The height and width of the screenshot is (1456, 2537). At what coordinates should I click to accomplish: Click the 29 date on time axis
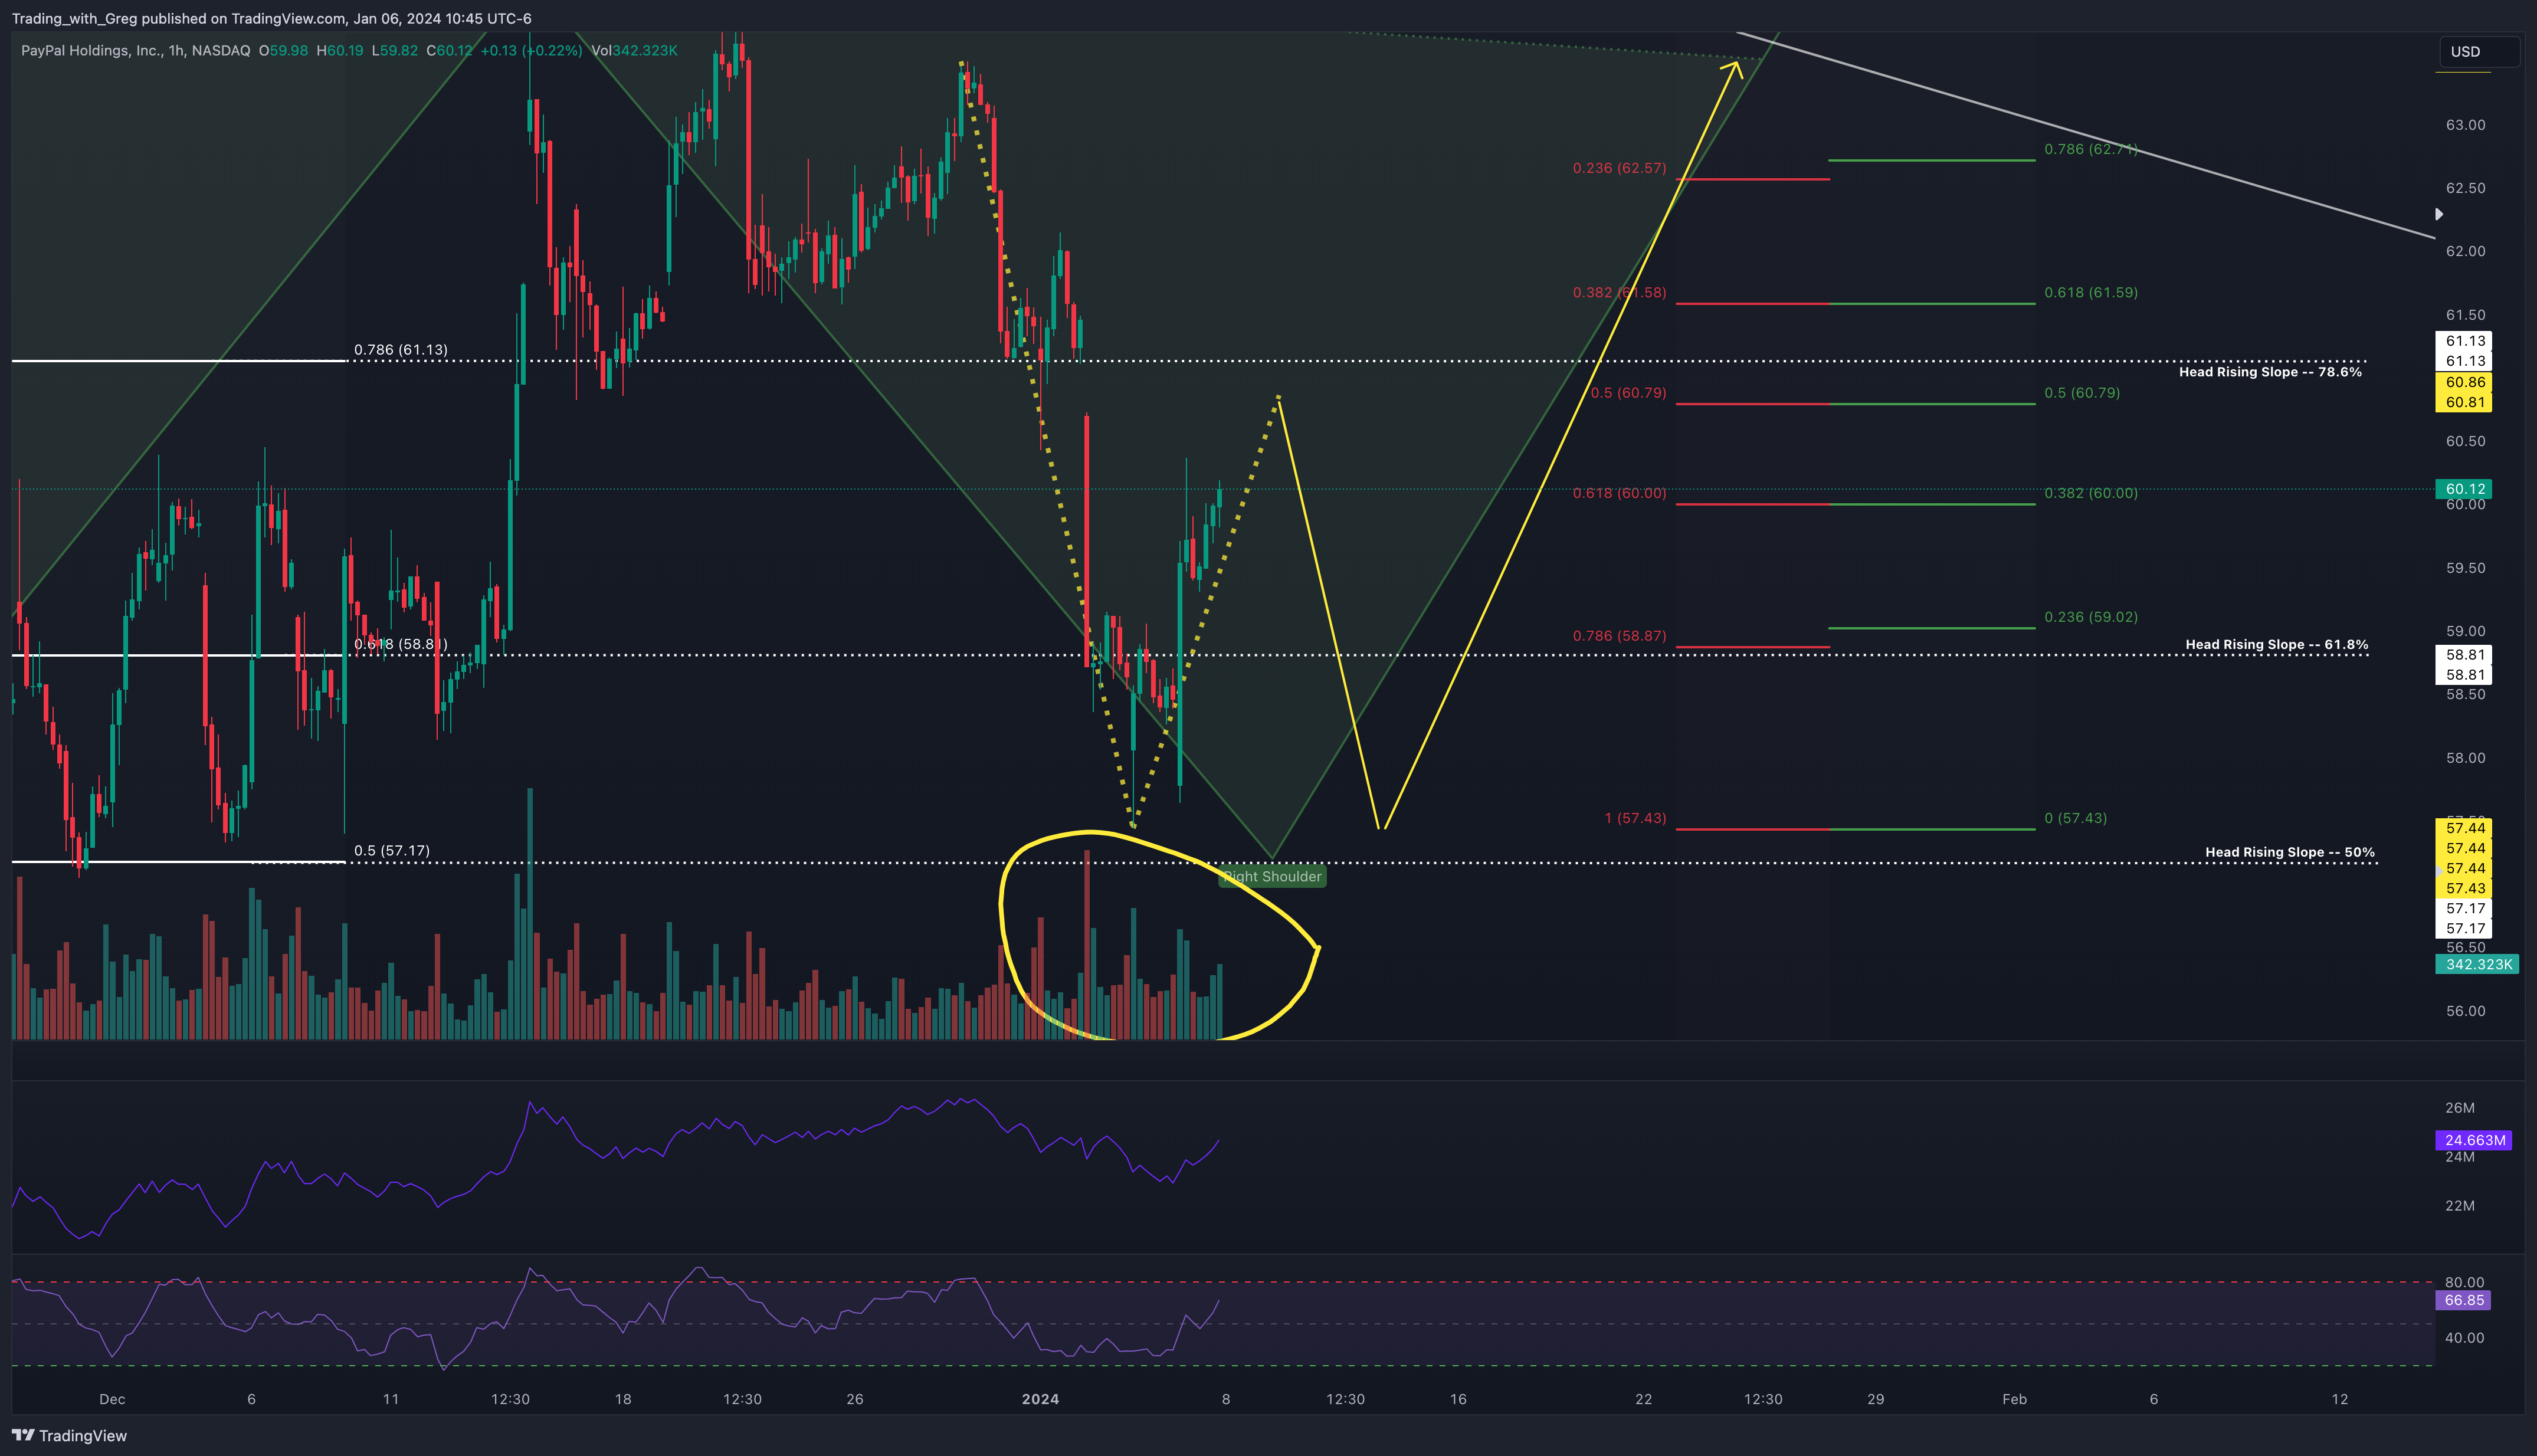click(x=1875, y=1399)
